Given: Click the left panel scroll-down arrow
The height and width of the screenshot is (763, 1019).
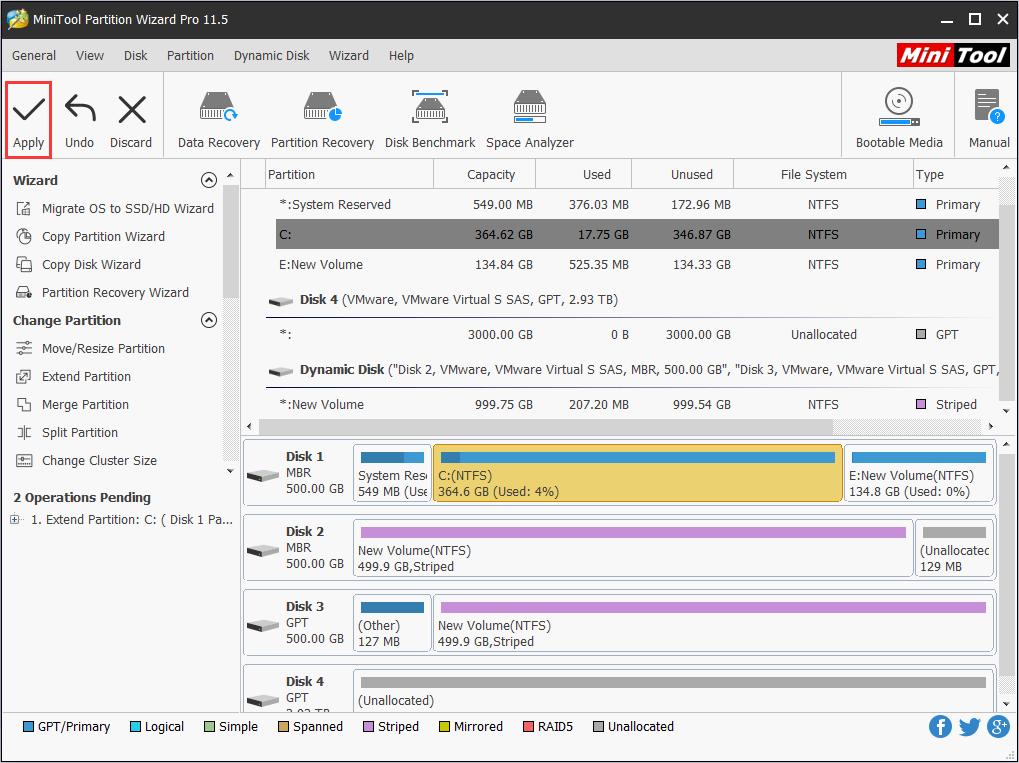Looking at the screenshot, I should [x=230, y=471].
